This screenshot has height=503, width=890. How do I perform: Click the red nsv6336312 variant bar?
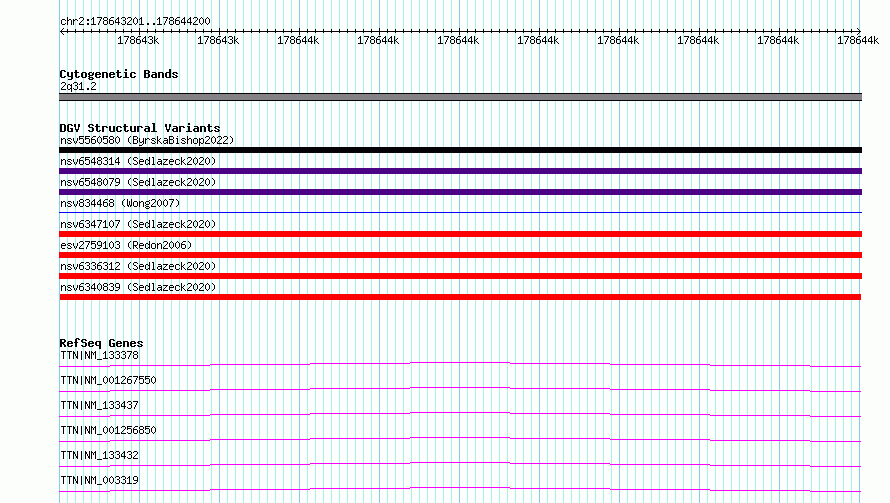pyautogui.click(x=460, y=276)
